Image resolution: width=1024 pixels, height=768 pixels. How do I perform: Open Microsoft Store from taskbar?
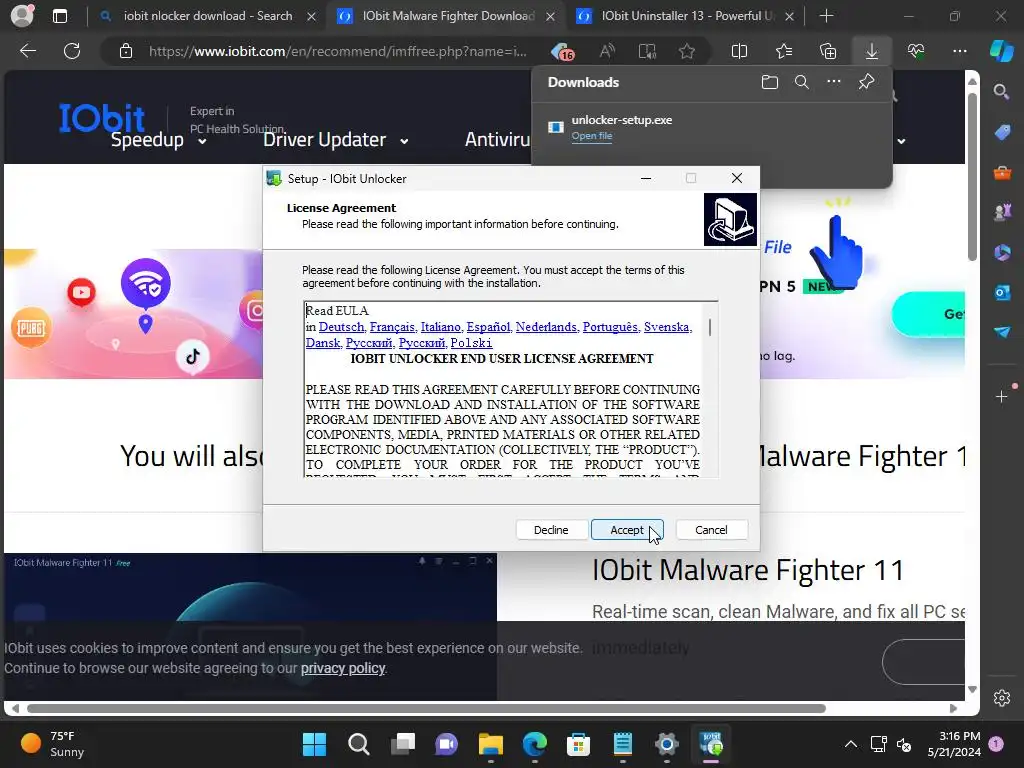coord(578,744)
